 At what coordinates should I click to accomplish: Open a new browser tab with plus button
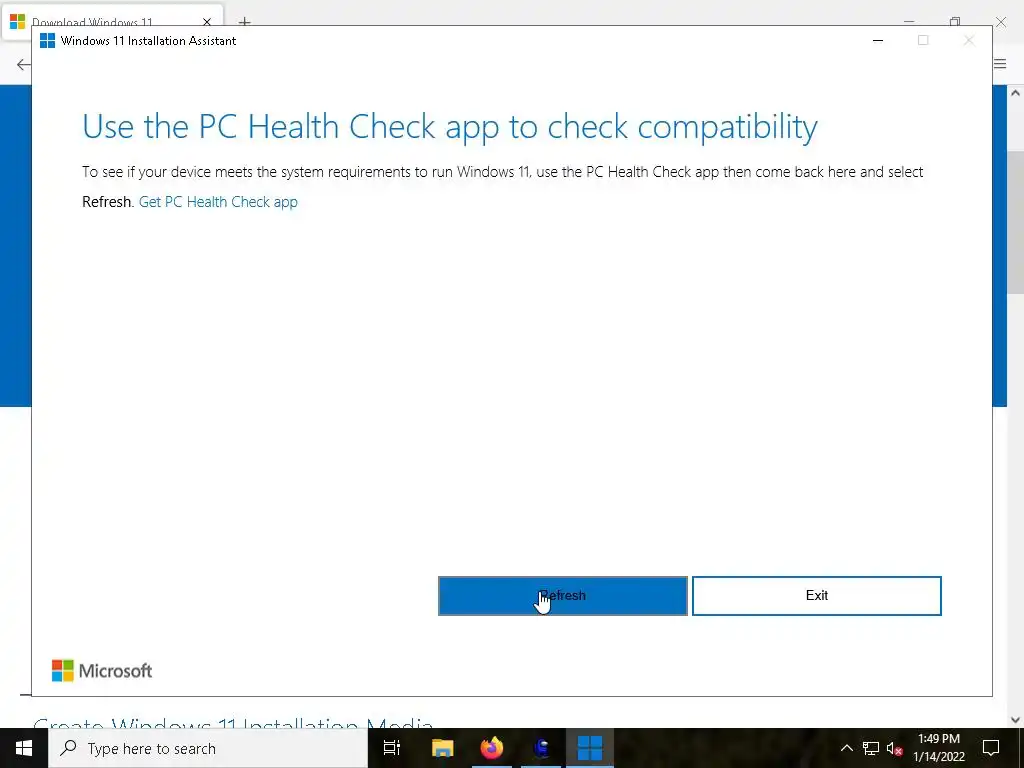click(244, 22)
